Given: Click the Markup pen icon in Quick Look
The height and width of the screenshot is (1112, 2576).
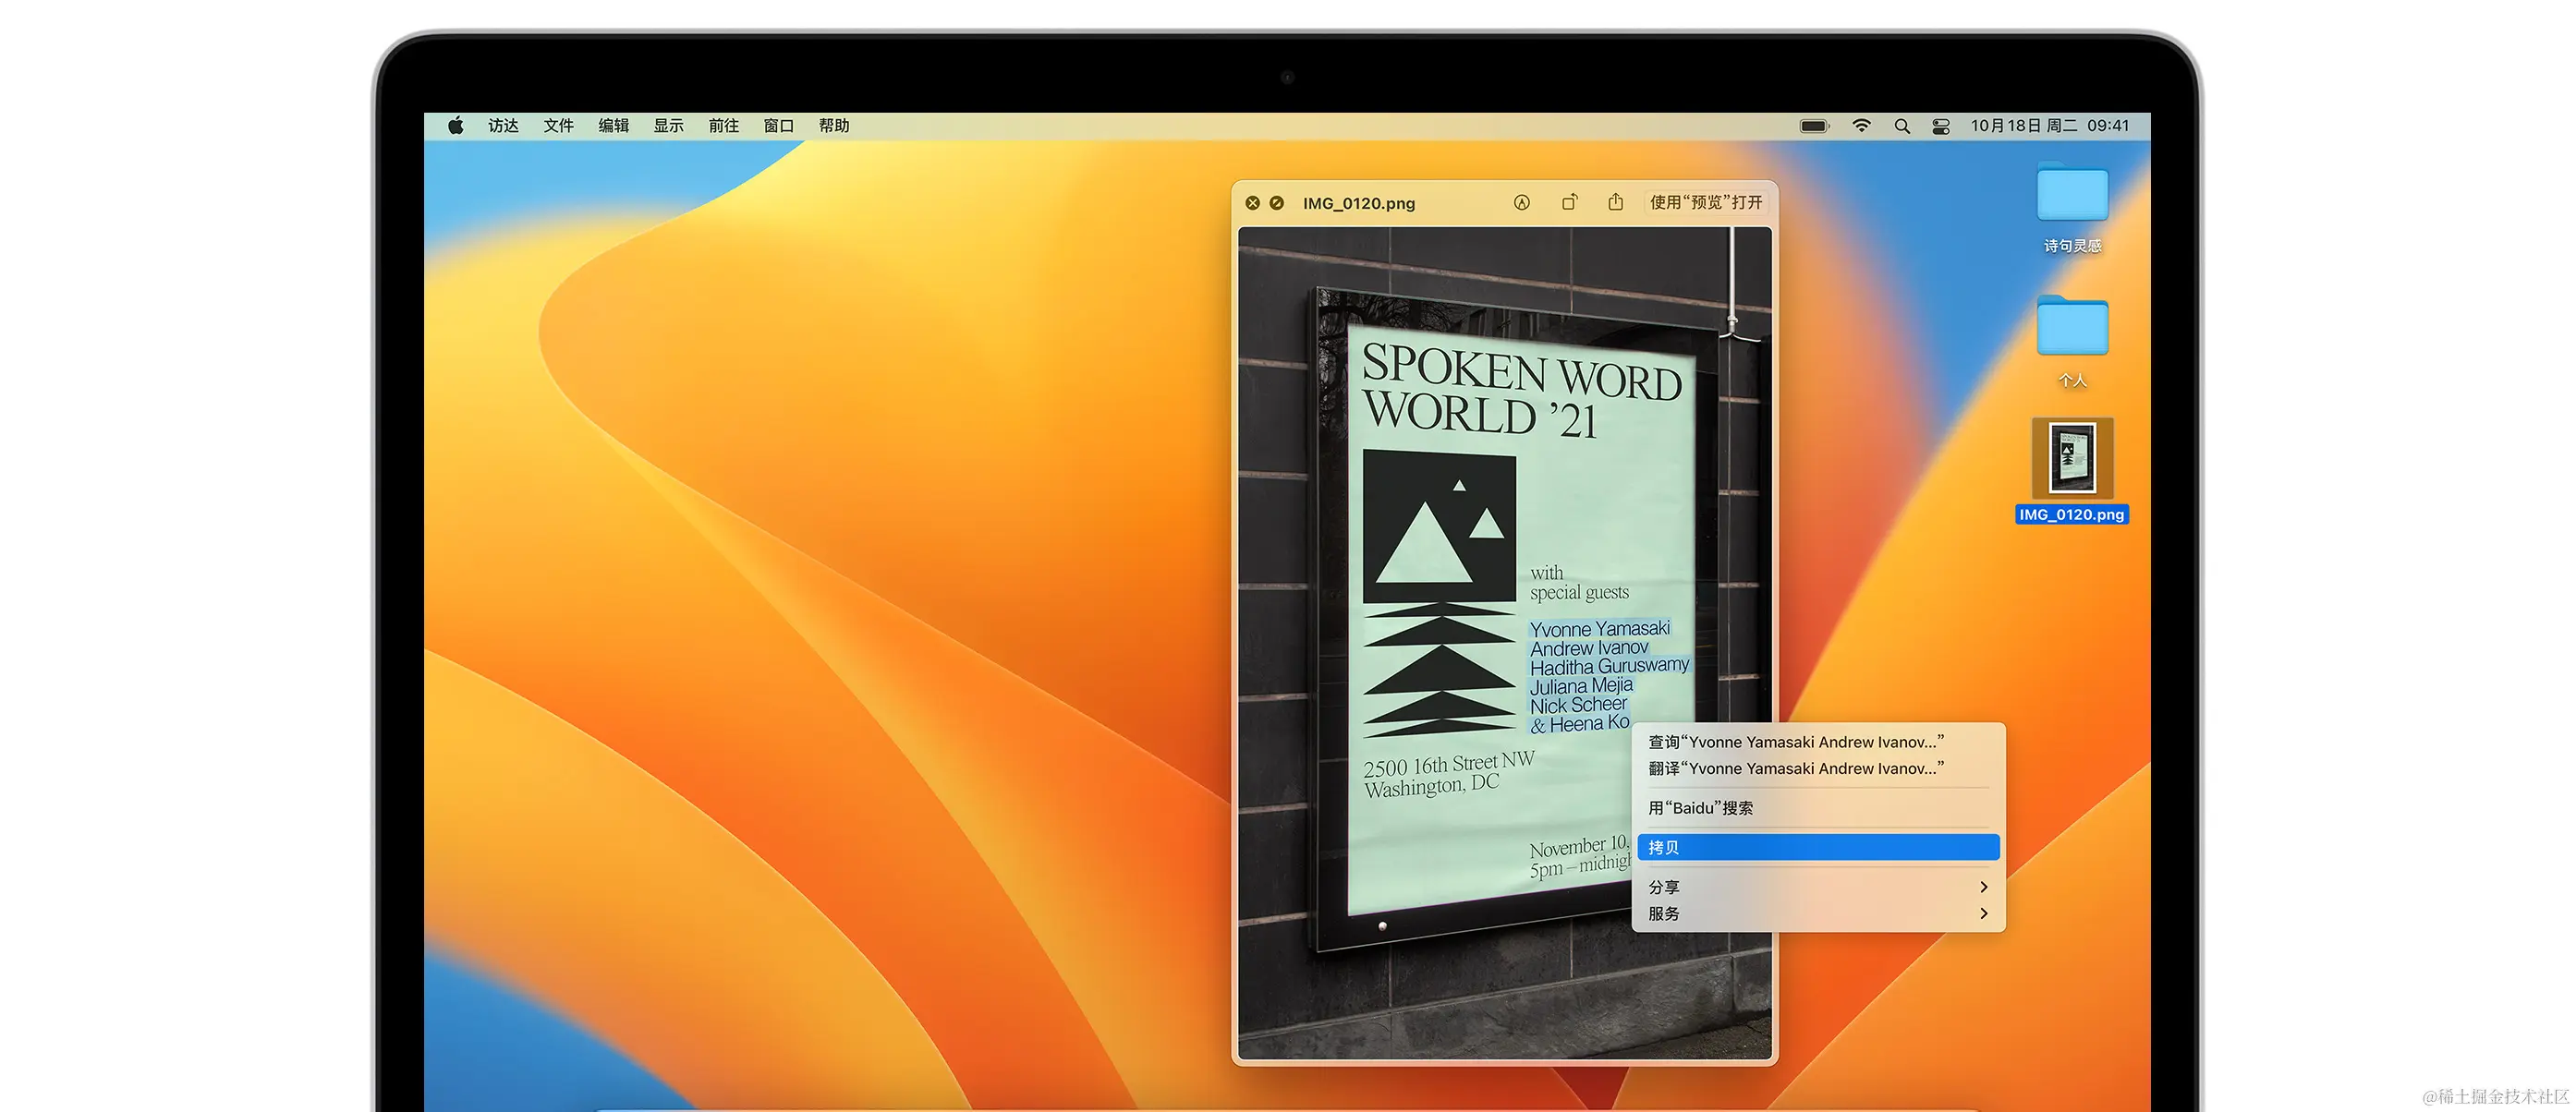Looking at the screenshot, I should coord(1521,202).
